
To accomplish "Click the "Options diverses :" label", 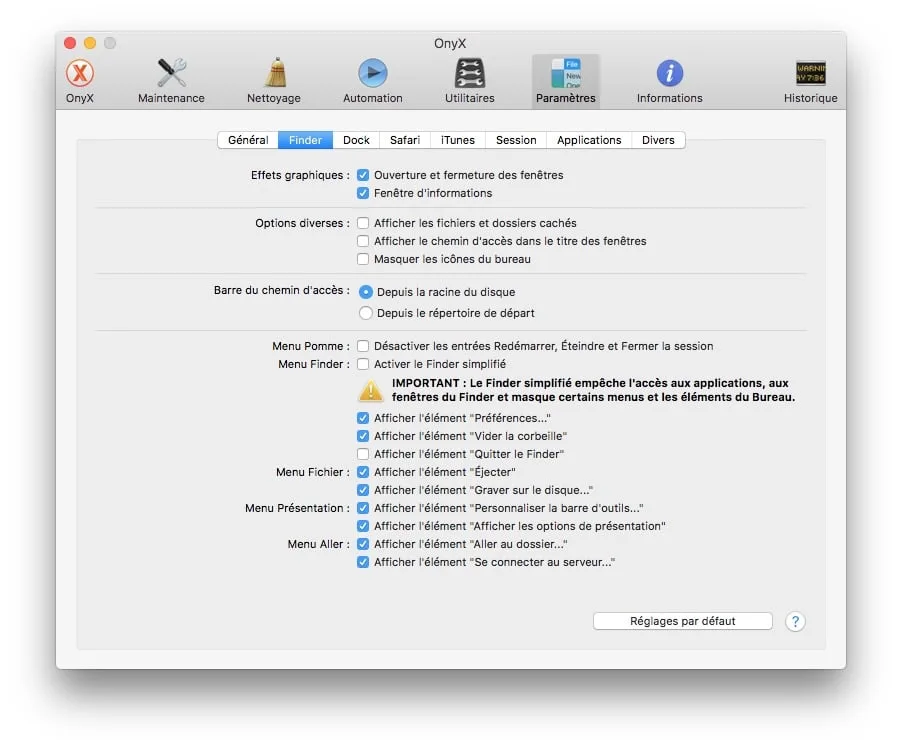I will click(303, 223).
